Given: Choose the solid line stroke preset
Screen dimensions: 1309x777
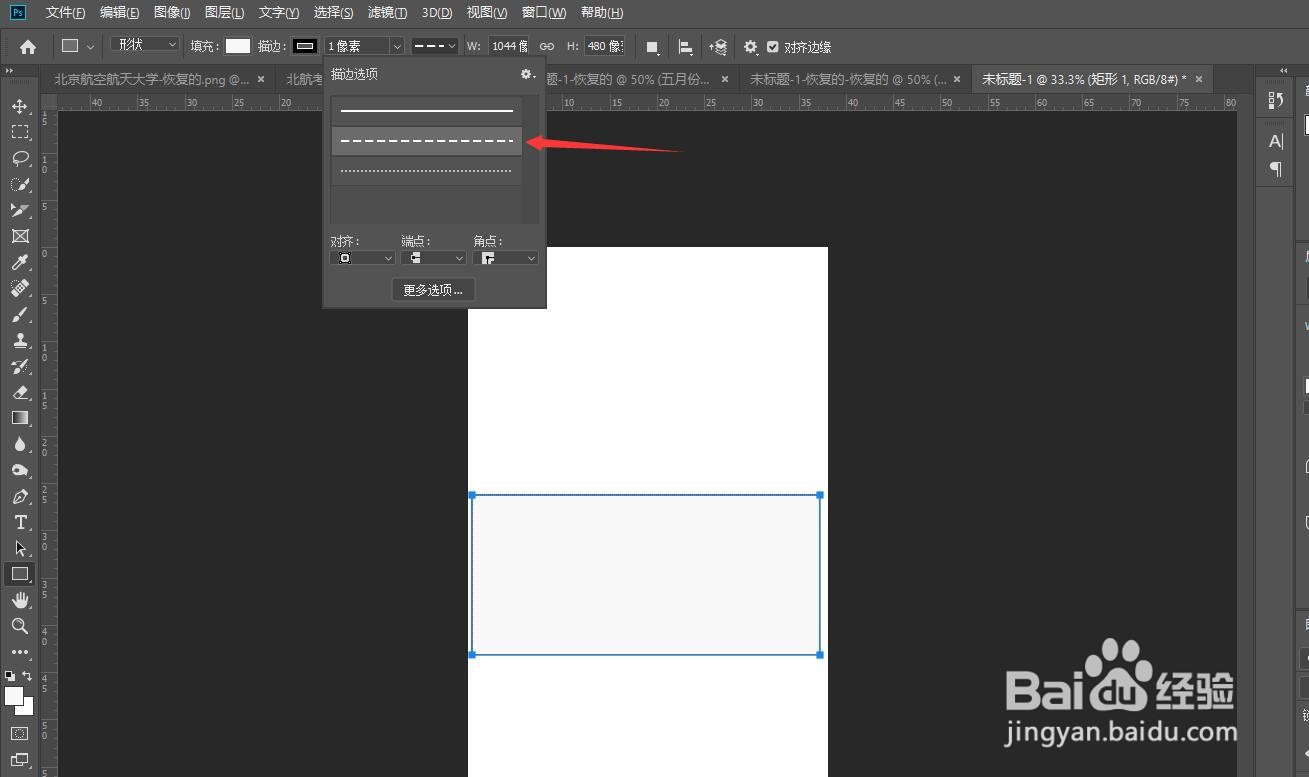Looking at the screenshot, I should coord(427,111).
